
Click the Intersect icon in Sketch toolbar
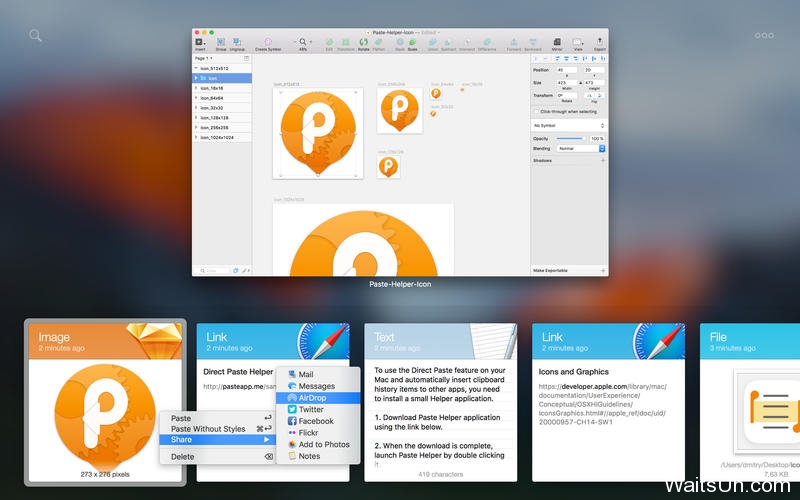tap(467, 42)
